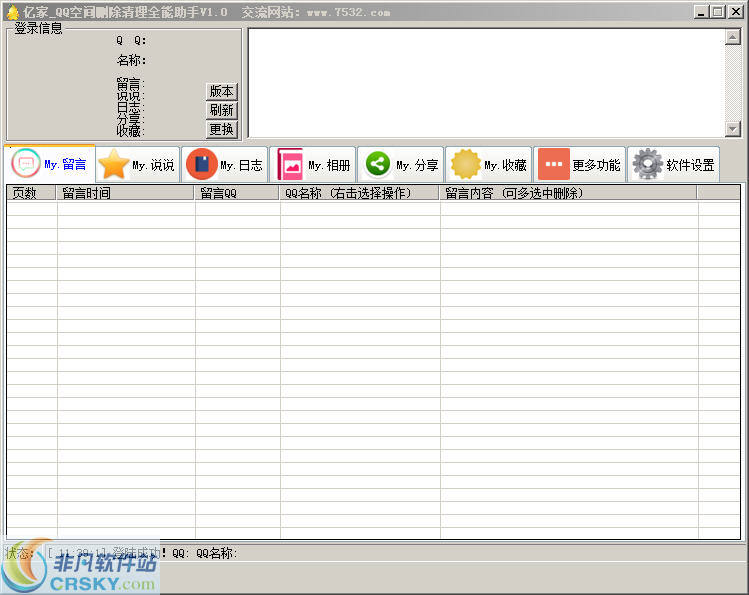This screenshot has height=595, width=749.
Task: Maximize the window
Action: click(x=717, y=11)
